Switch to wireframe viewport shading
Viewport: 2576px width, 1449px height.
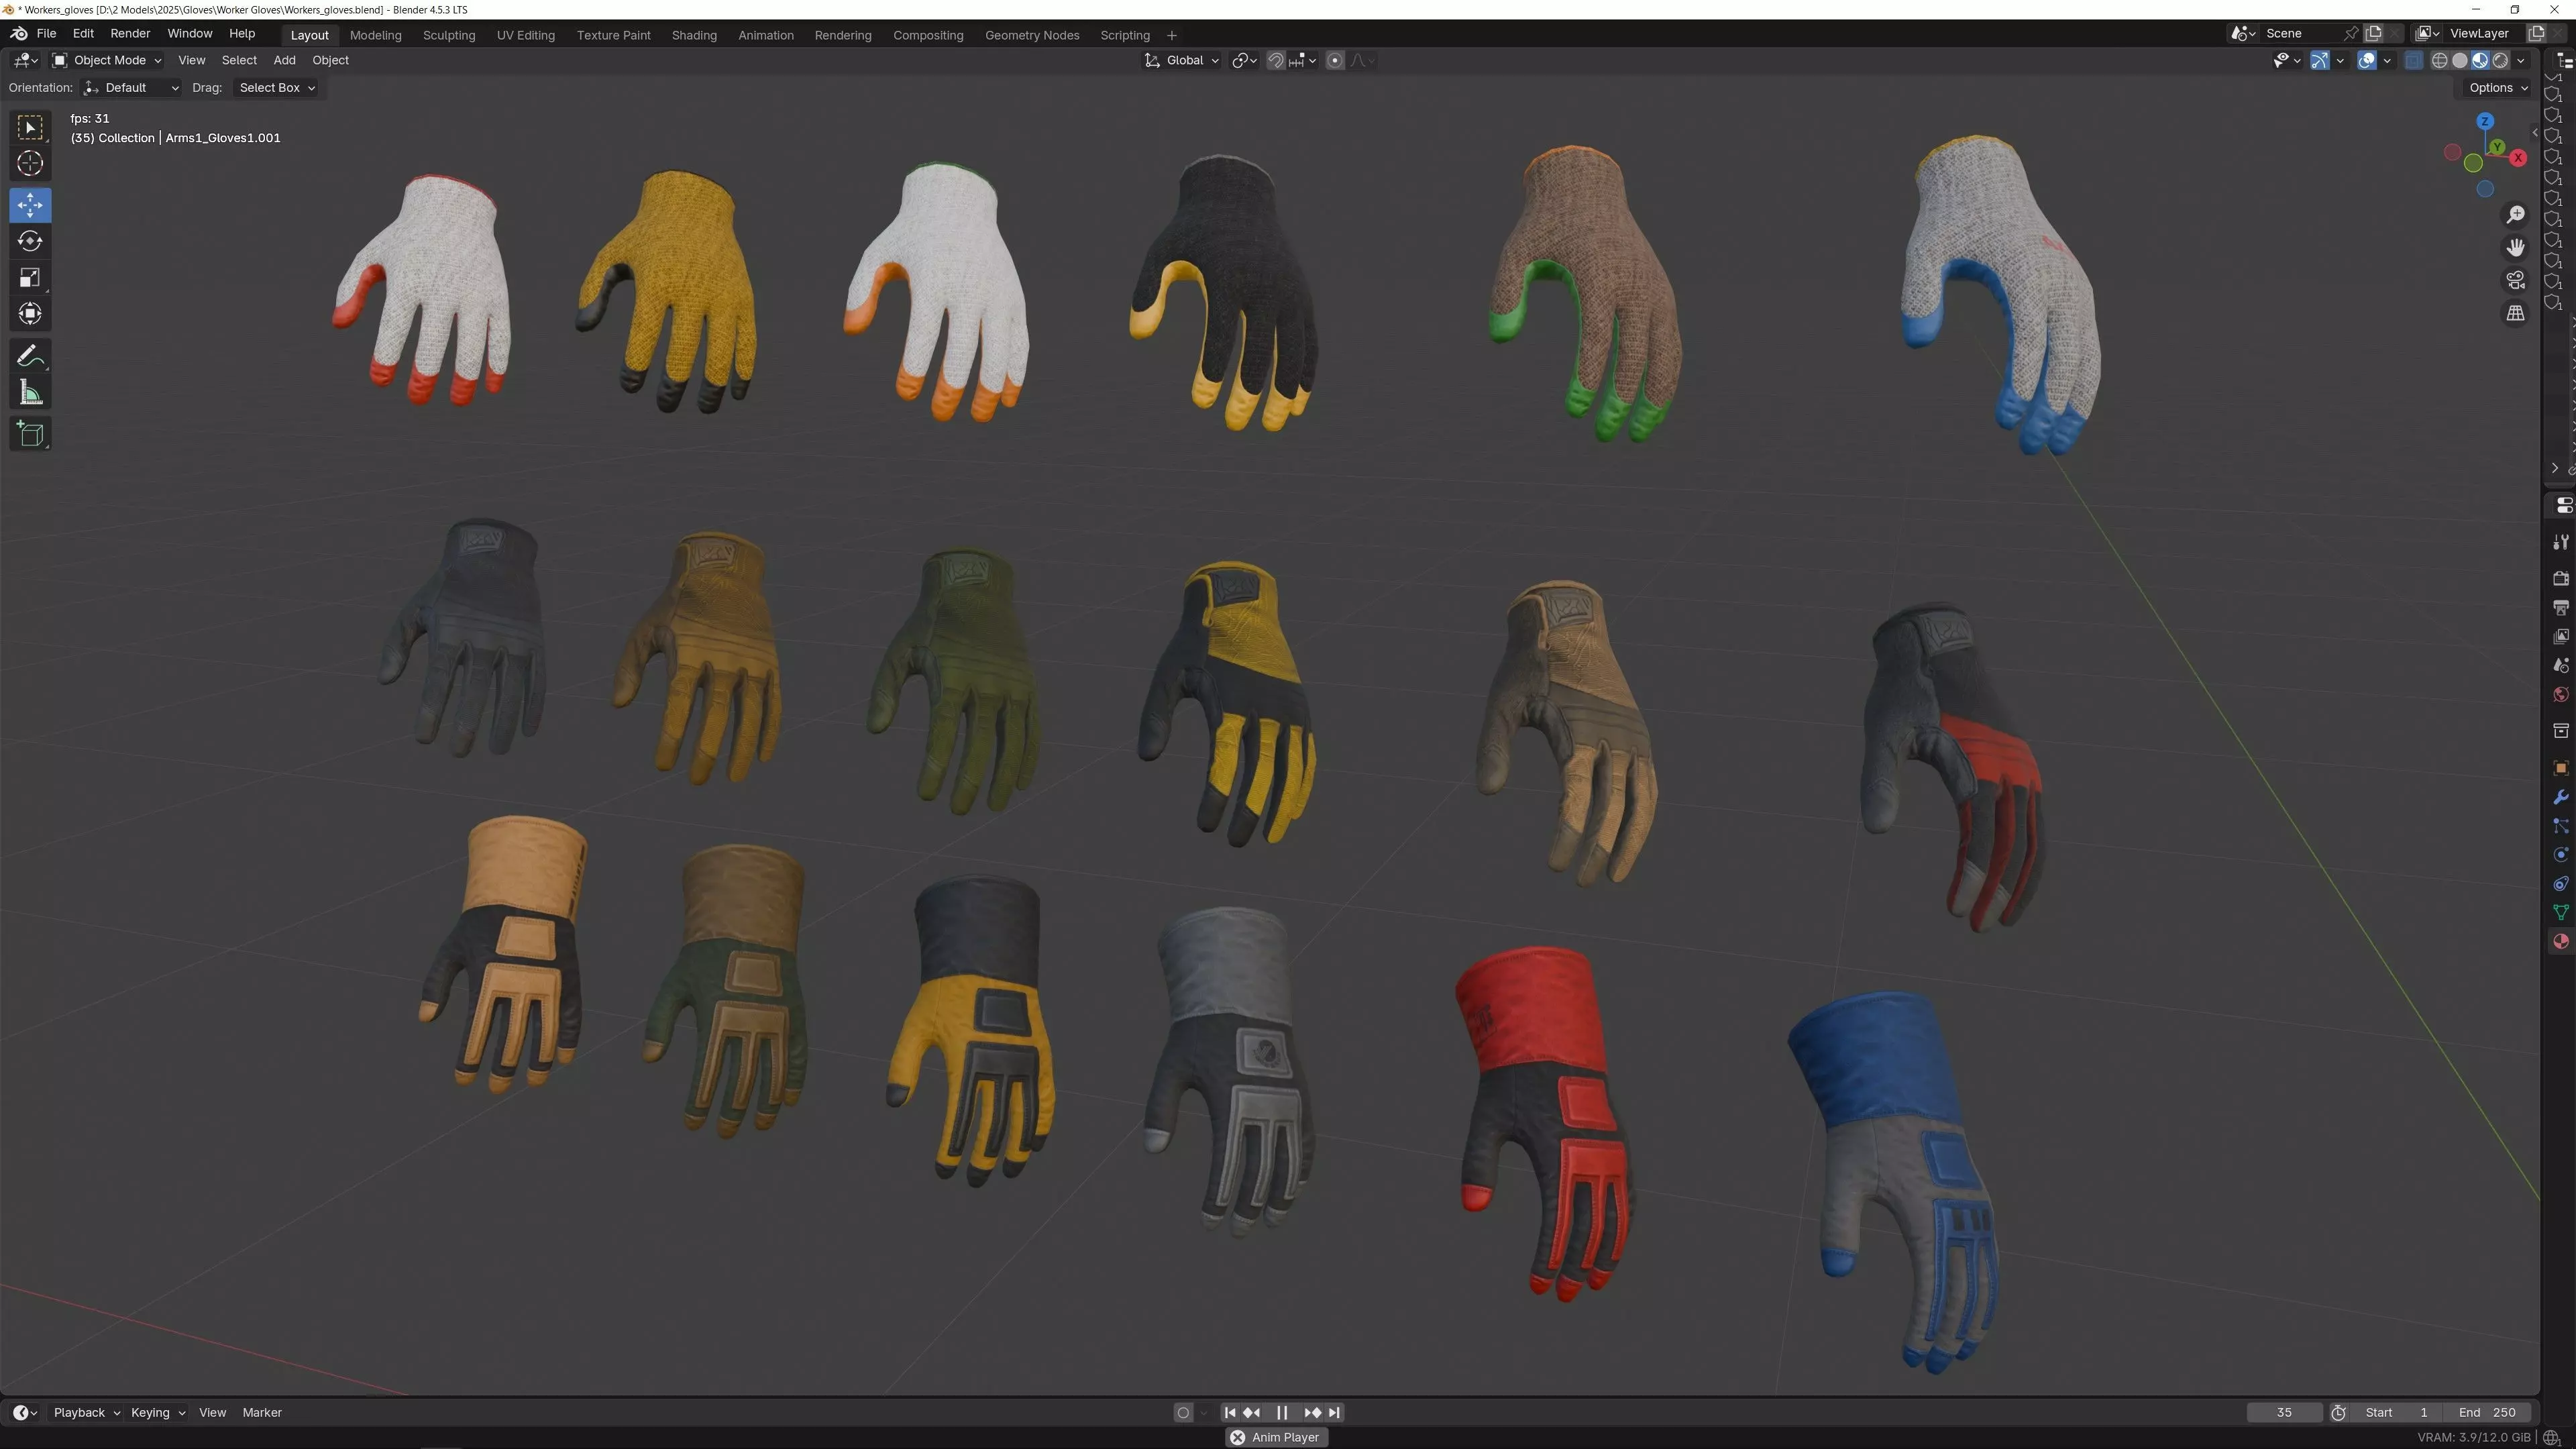point(2439,61)
